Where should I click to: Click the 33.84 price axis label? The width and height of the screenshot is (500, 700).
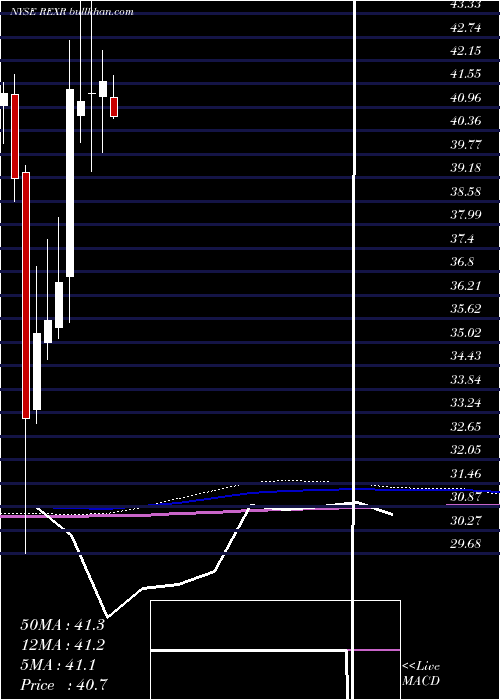(466, 379)
